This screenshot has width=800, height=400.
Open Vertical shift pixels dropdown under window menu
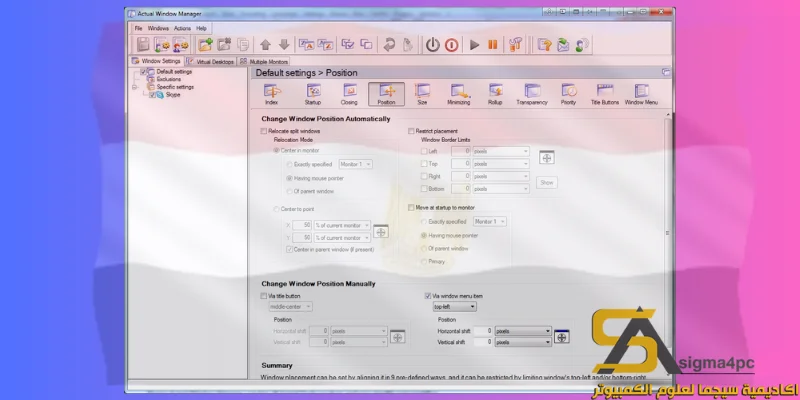pyautogui.click(x=523, y=342)
